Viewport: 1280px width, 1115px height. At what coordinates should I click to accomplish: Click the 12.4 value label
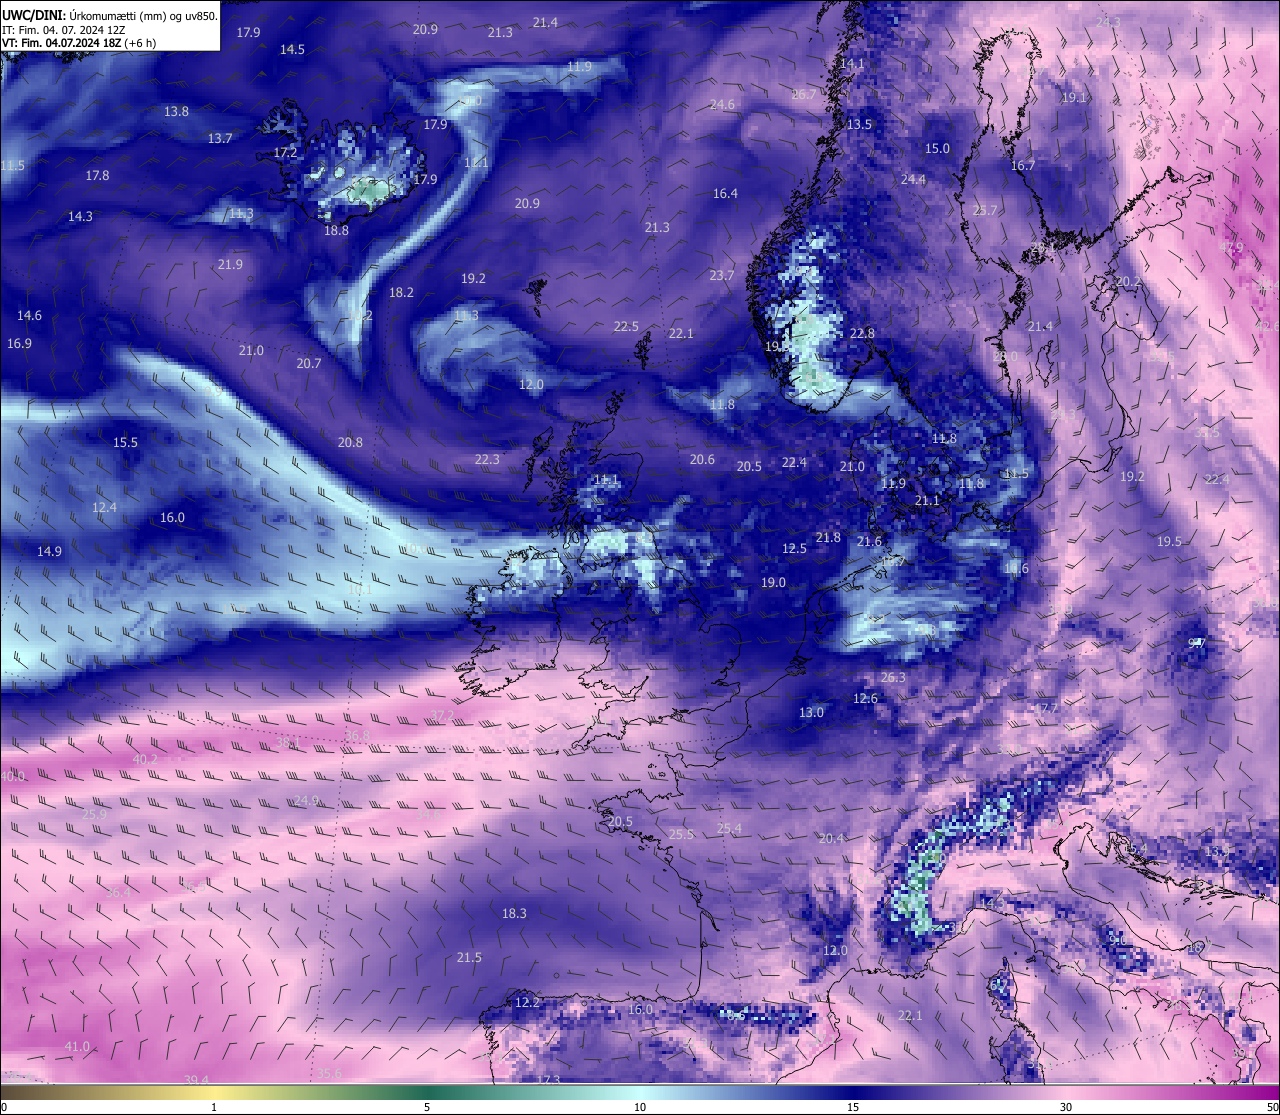pyautogui.click(x=104, y=508)
